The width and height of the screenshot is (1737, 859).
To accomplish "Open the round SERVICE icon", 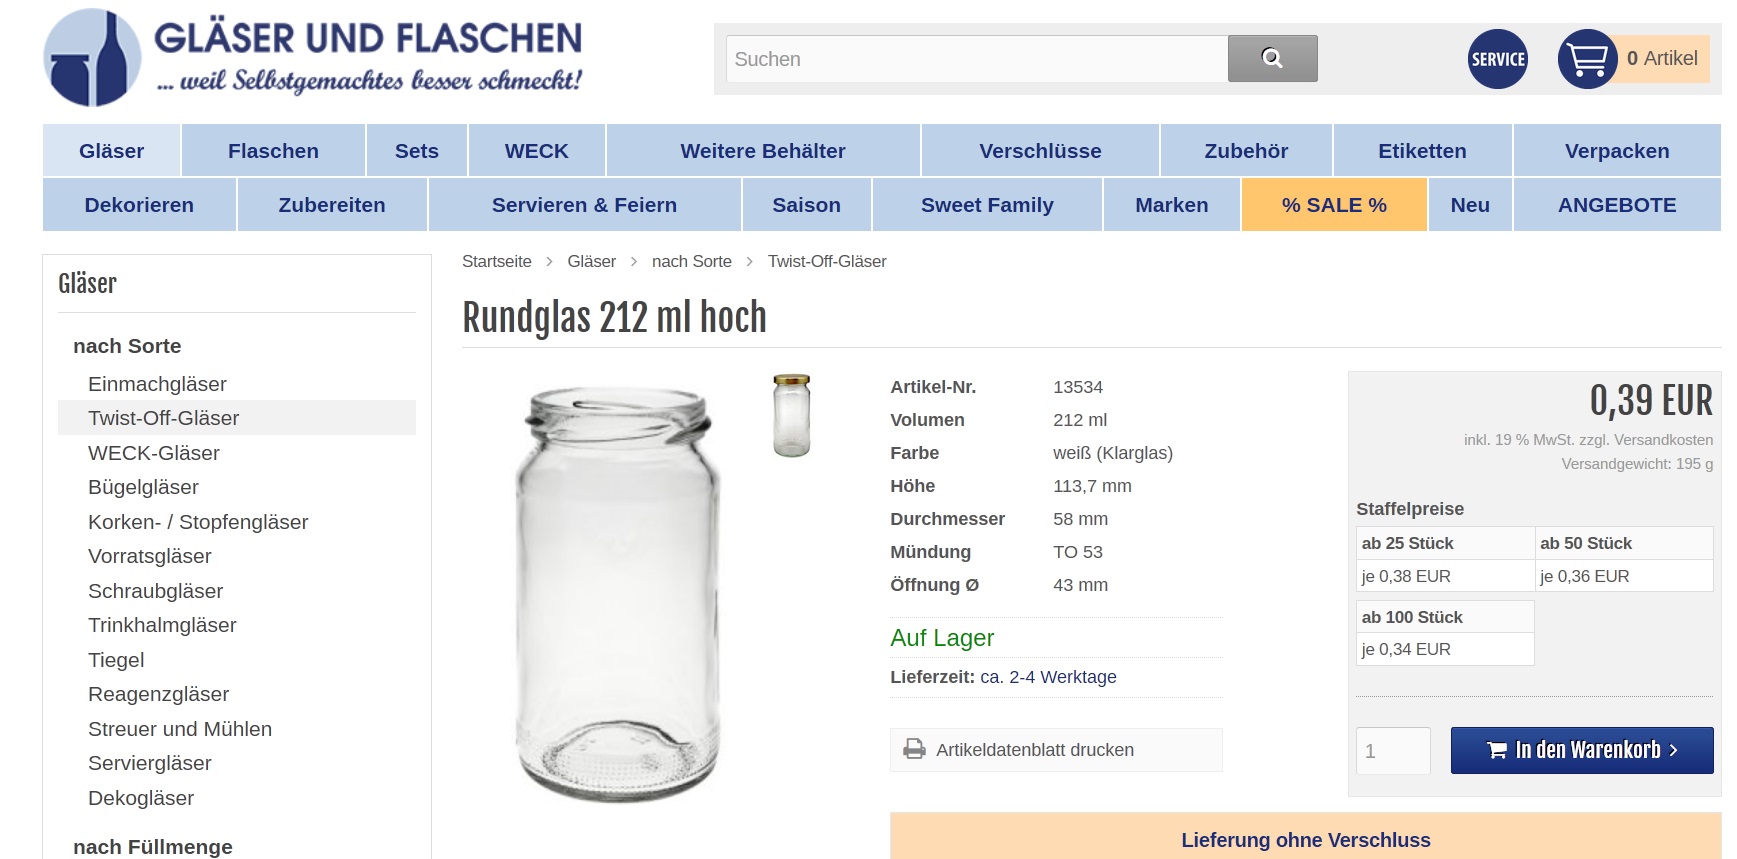I will point(1497,59).
